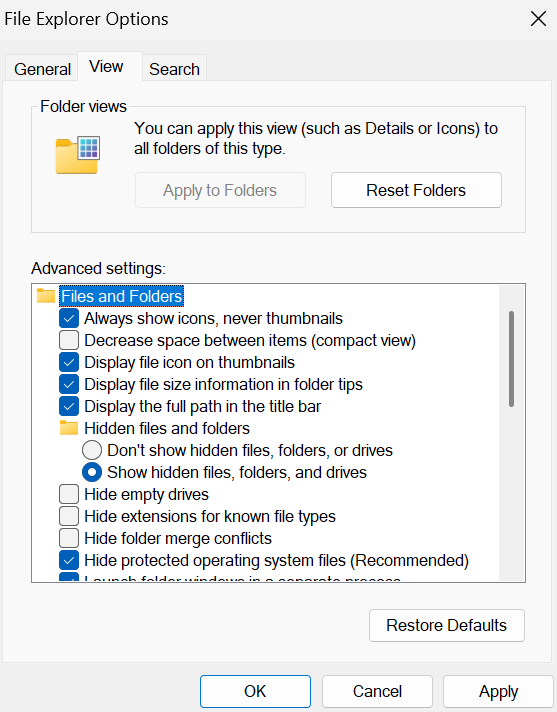
Task: Switch to the General tab
Action: tap(42, 69)
